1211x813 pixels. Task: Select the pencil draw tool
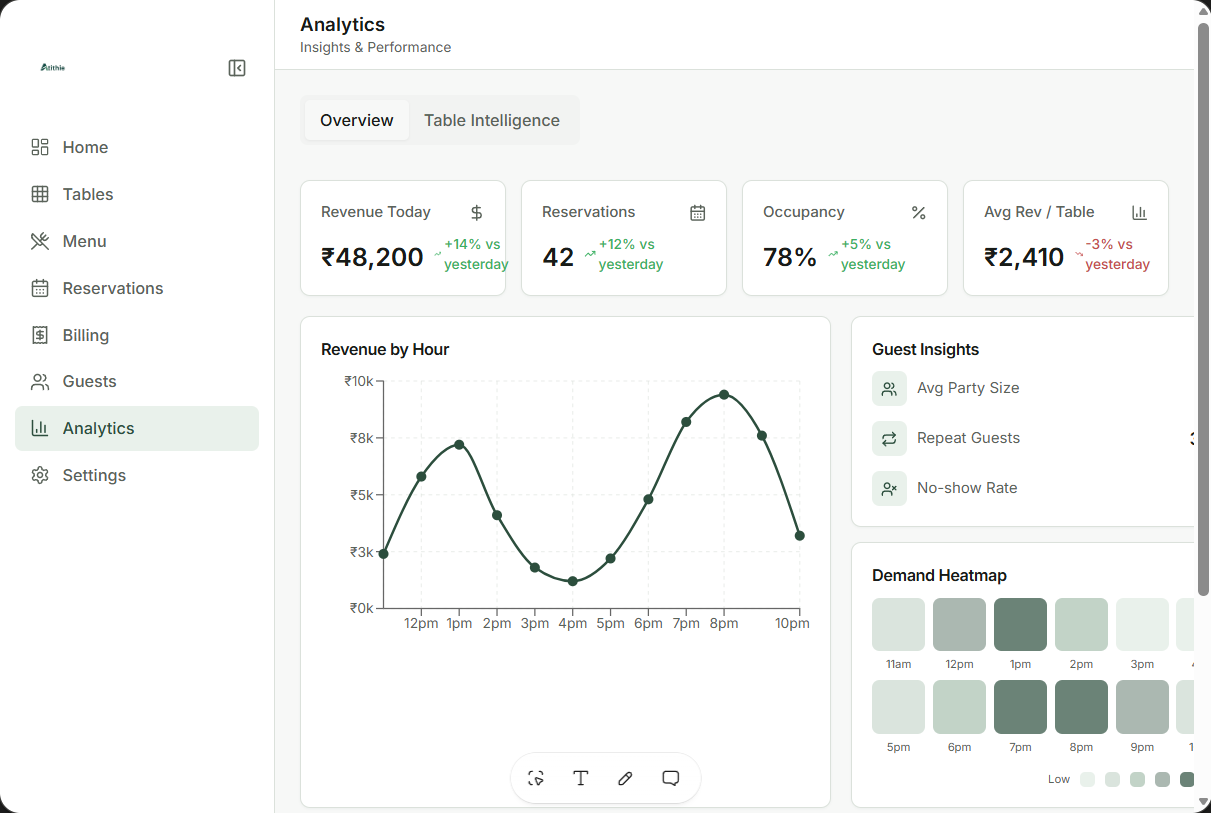coord(625,778)
